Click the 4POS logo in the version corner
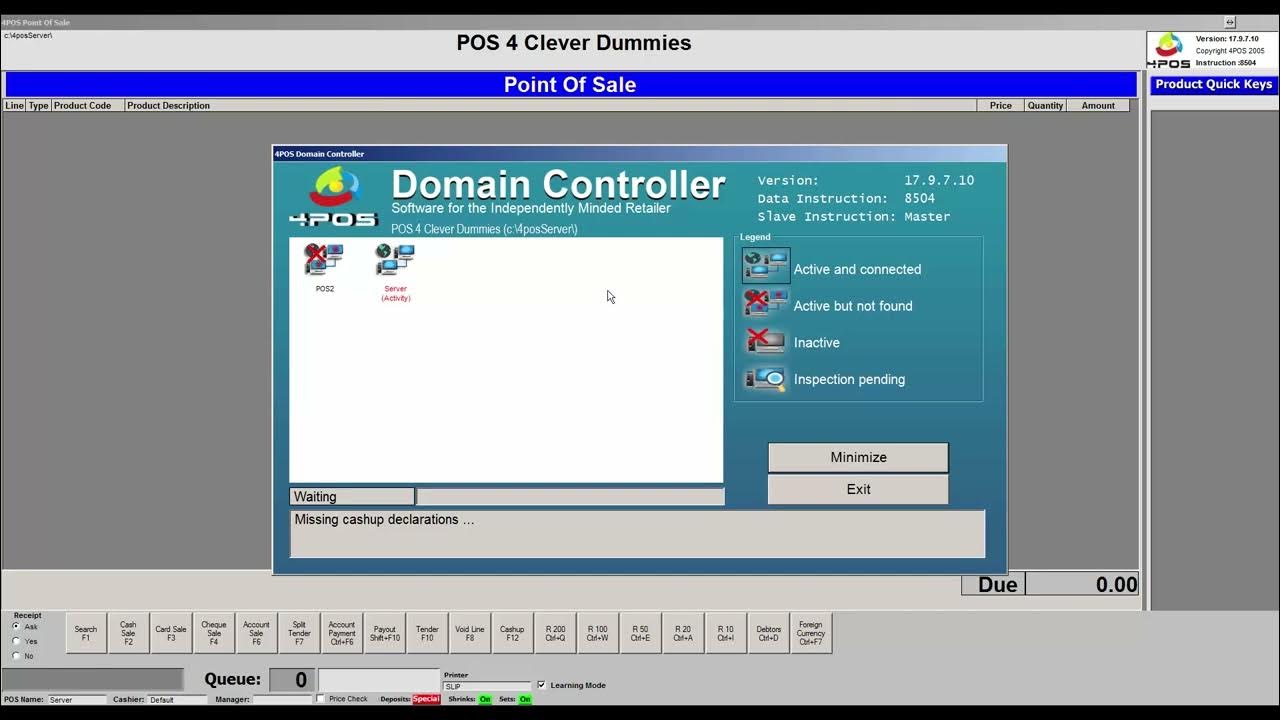This screenshot has width=1280, height=720. [1168, 51]
